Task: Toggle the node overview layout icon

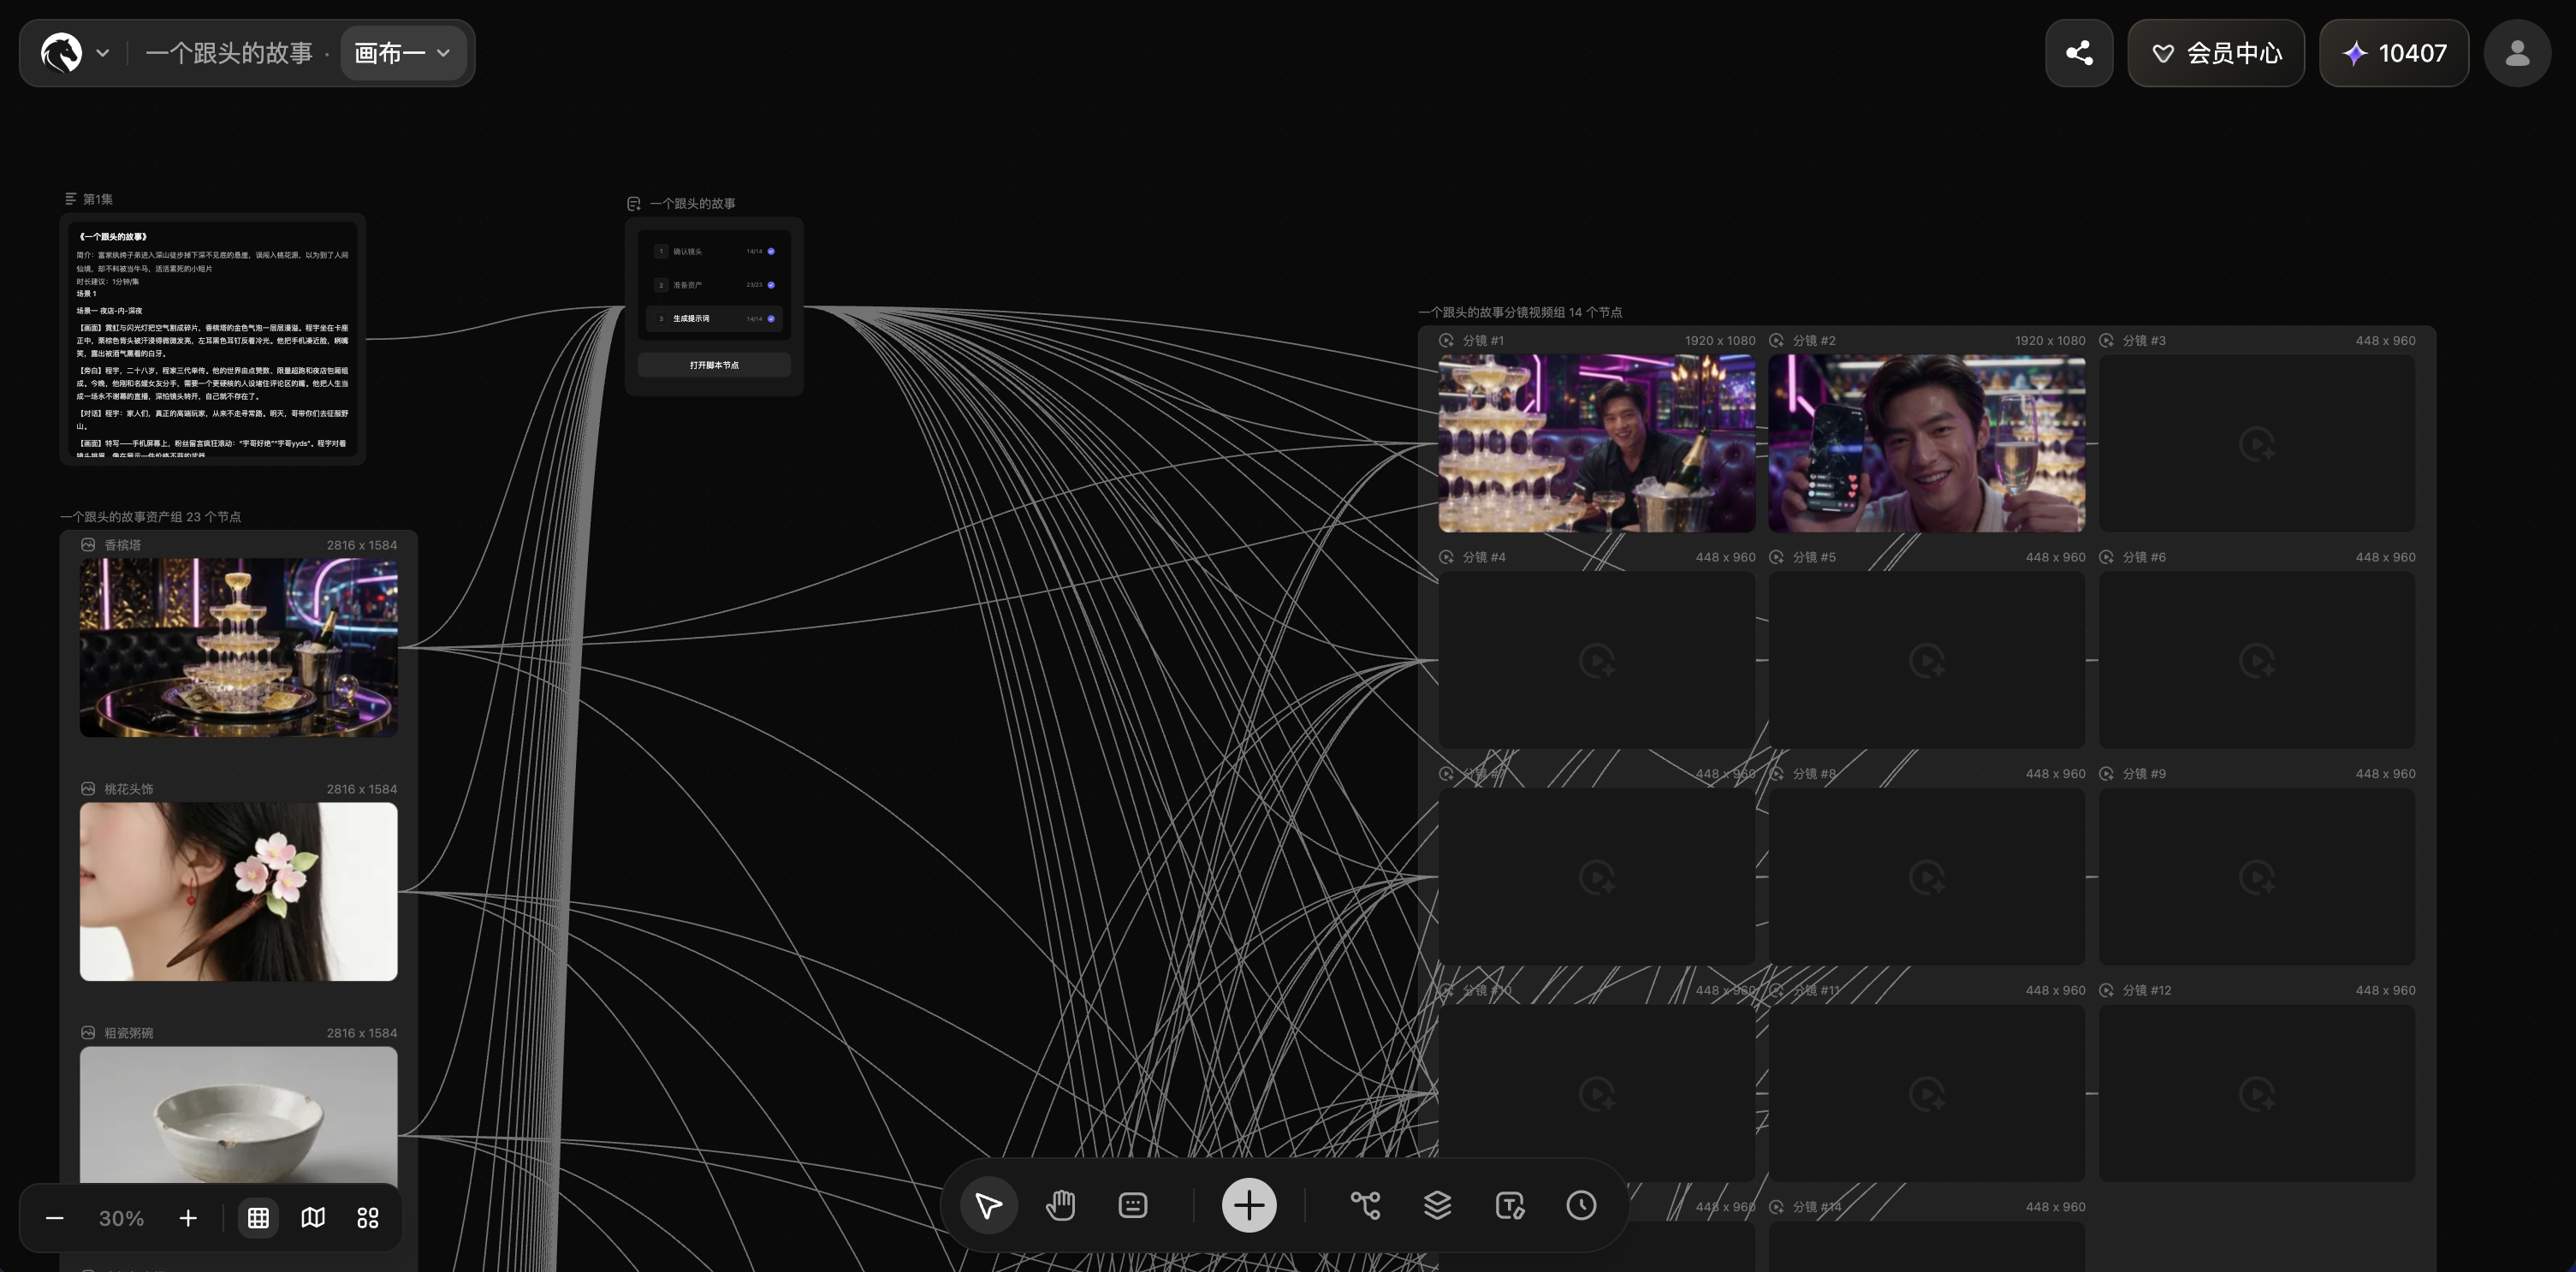Action: click(368, 1217)
